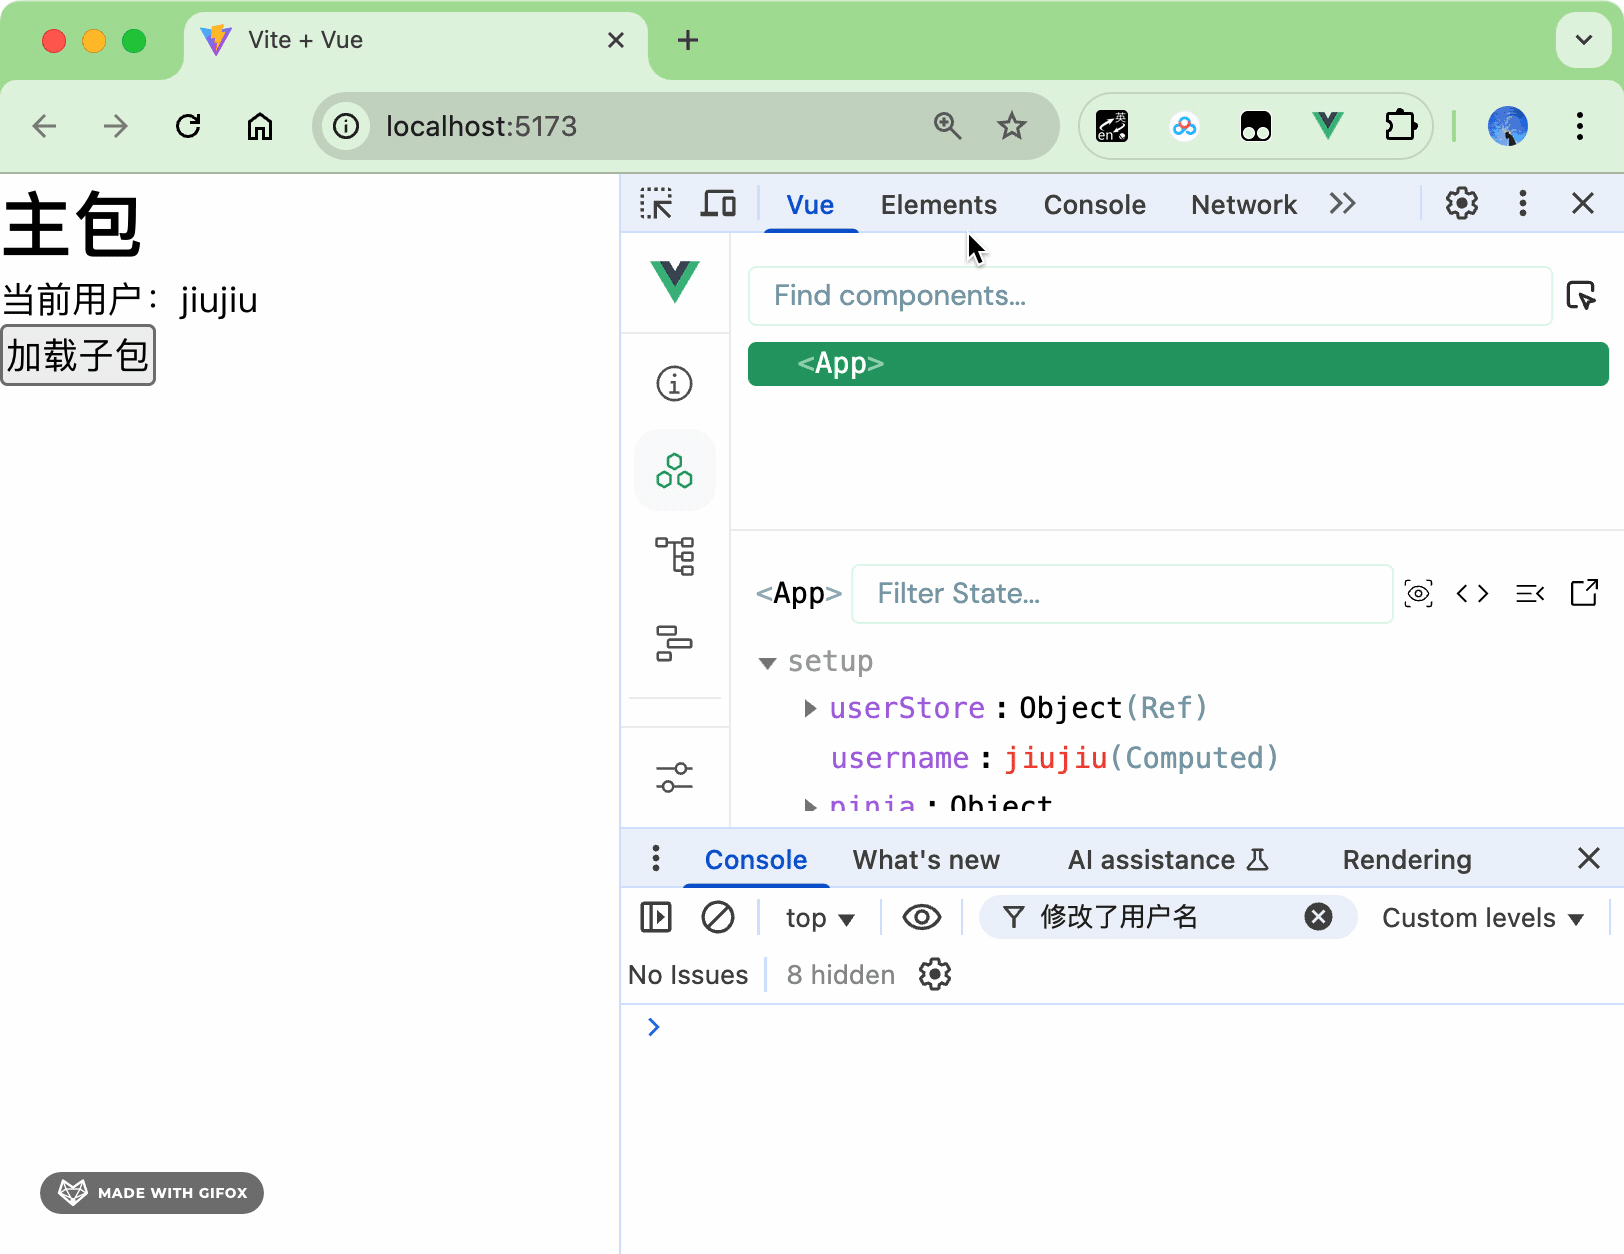Click the No Issues label

(688, 975)
